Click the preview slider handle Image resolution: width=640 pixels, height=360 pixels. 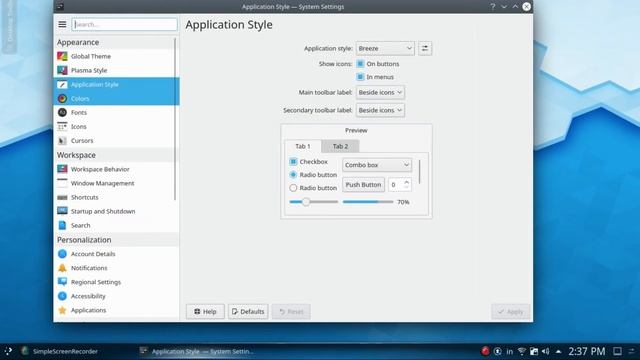pos(306,202)
